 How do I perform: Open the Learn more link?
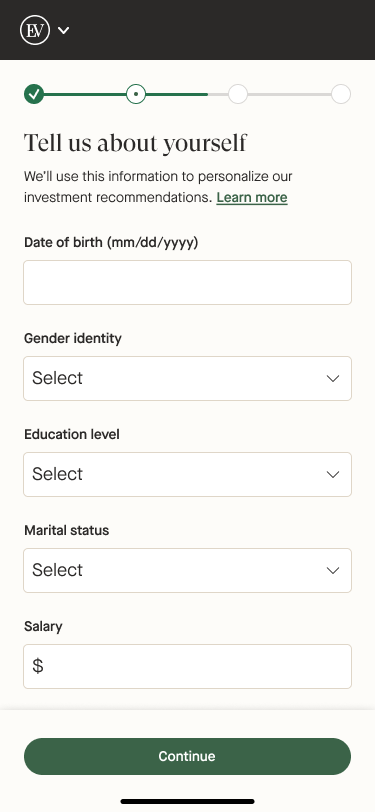point(252,197)
